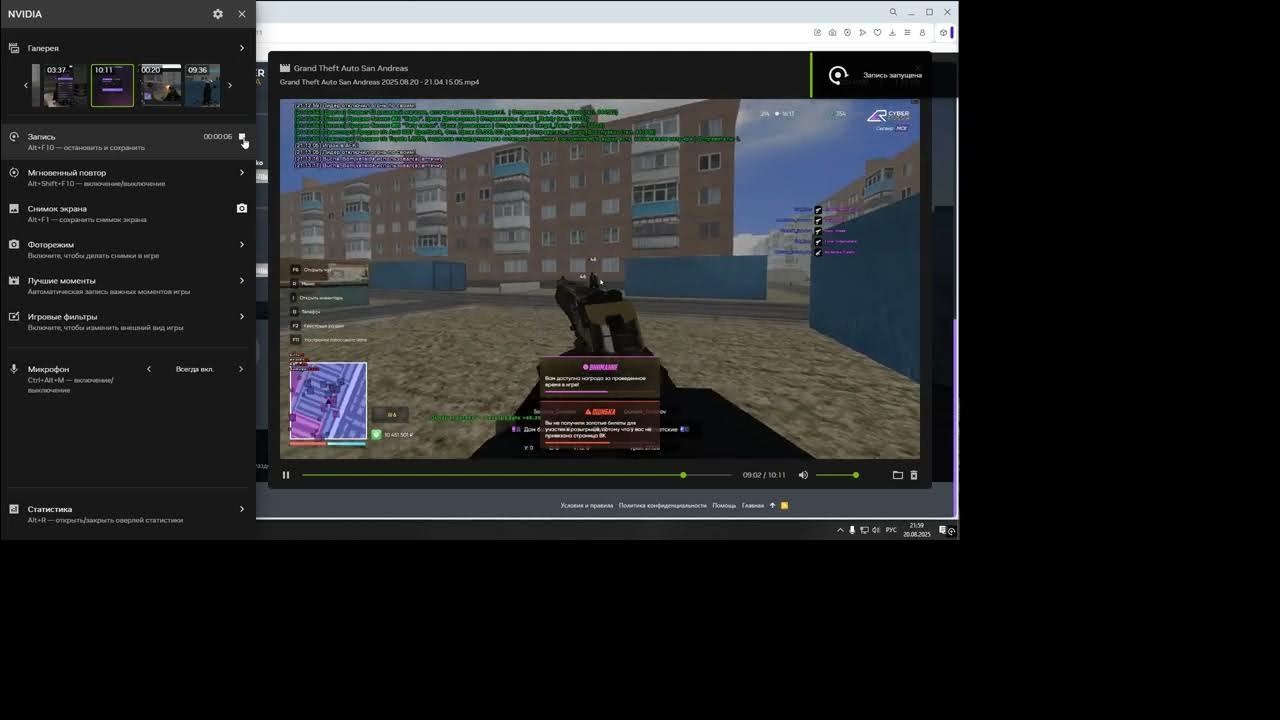Open gallery thumbnail labeled 00:20

point(160,86)
